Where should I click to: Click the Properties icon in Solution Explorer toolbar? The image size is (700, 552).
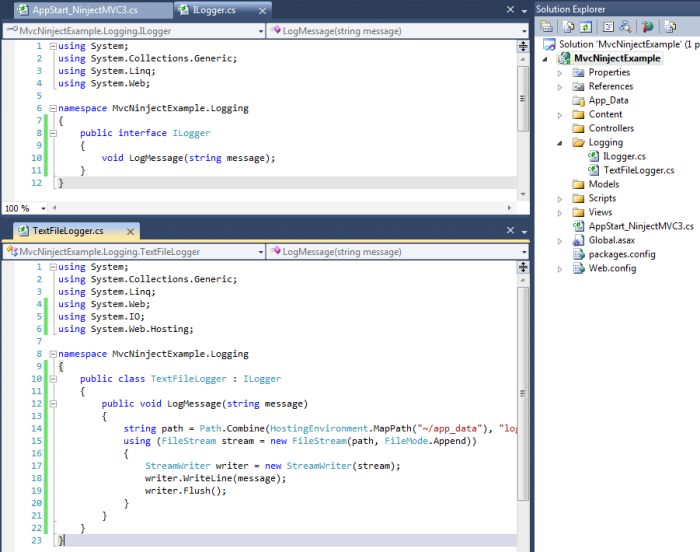tap(546, 27)
